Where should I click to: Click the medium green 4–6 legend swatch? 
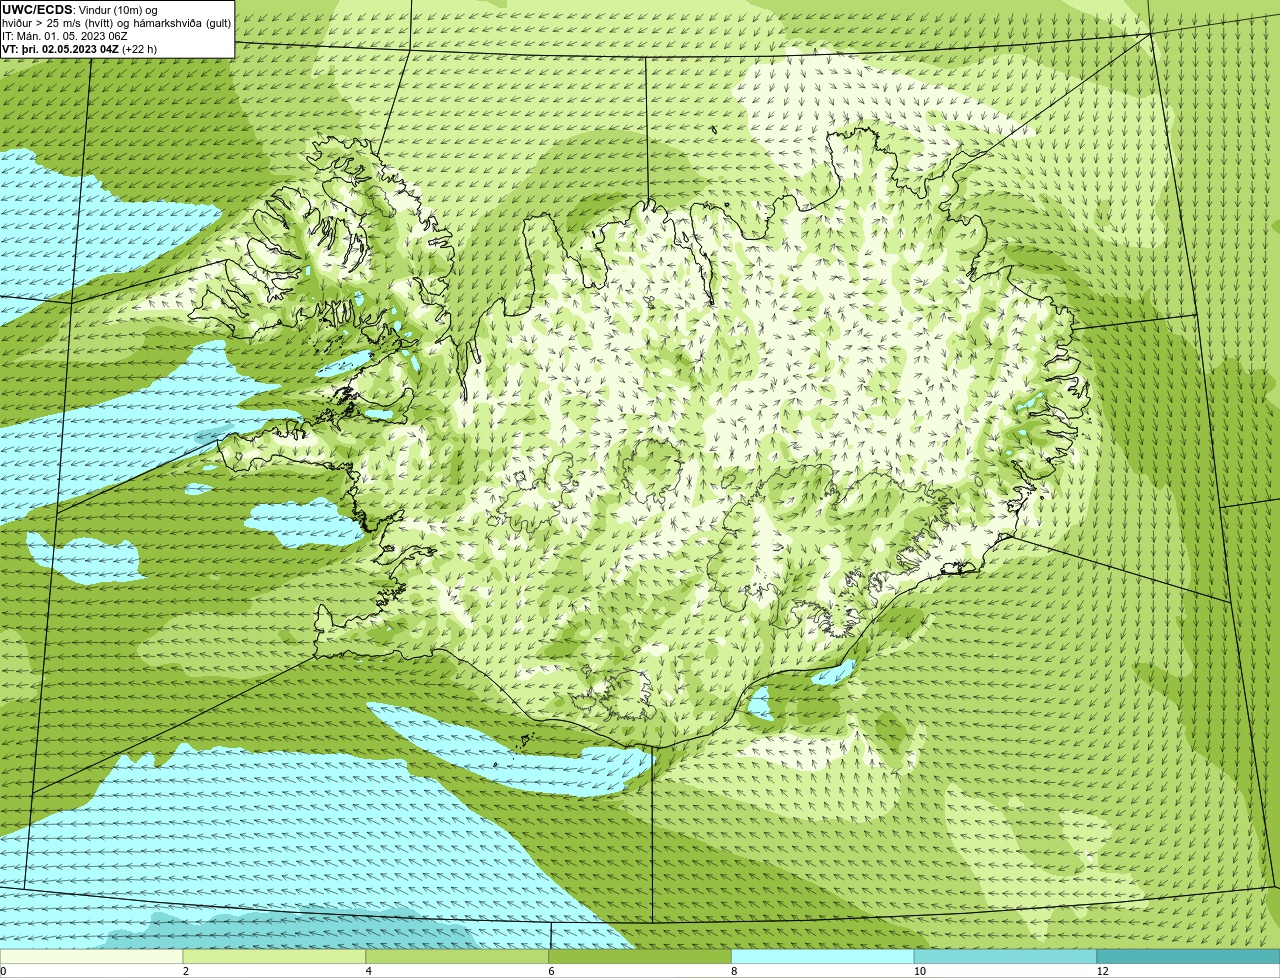(457, 956)
